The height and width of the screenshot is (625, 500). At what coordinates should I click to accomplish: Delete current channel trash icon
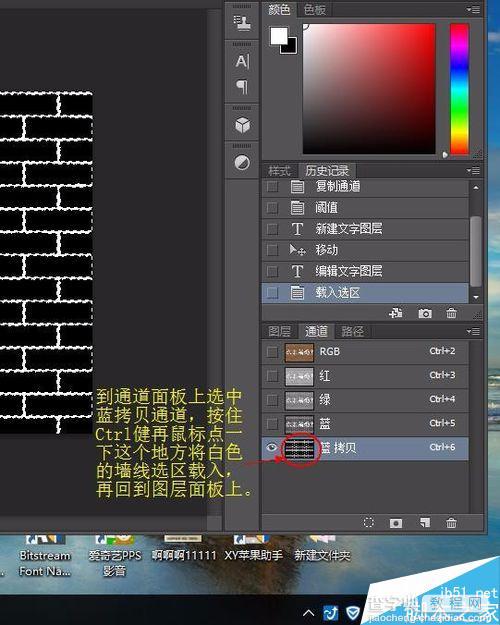451,523
